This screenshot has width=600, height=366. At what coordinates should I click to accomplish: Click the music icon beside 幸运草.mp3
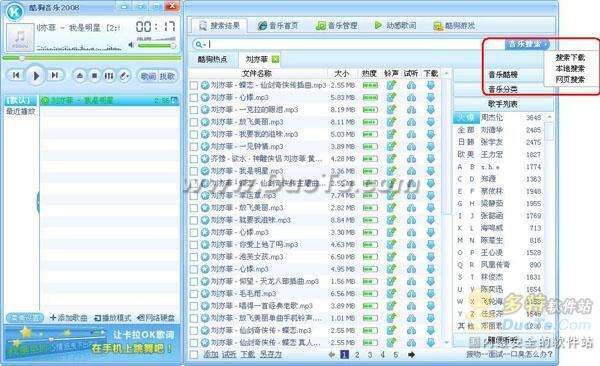click(x=205, y=196)
